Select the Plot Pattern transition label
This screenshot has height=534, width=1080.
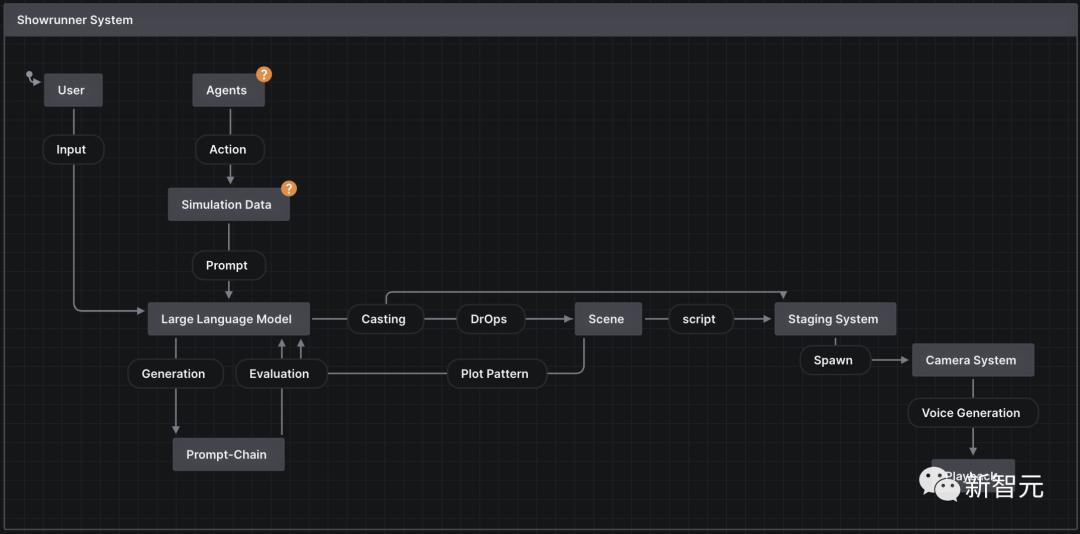pos(495,374)
